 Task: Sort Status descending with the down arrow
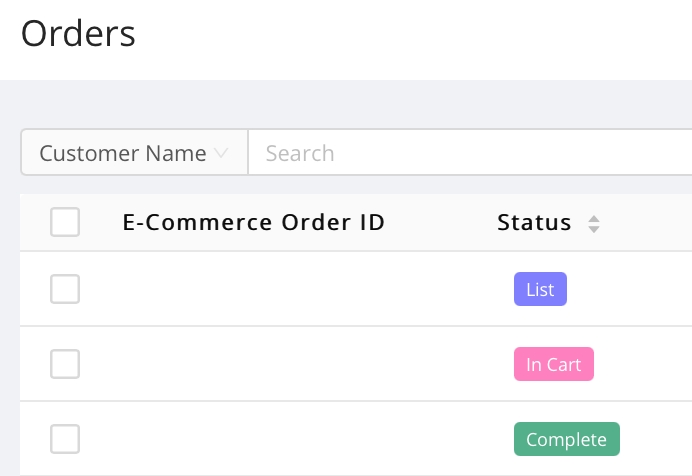click(594, 229)
